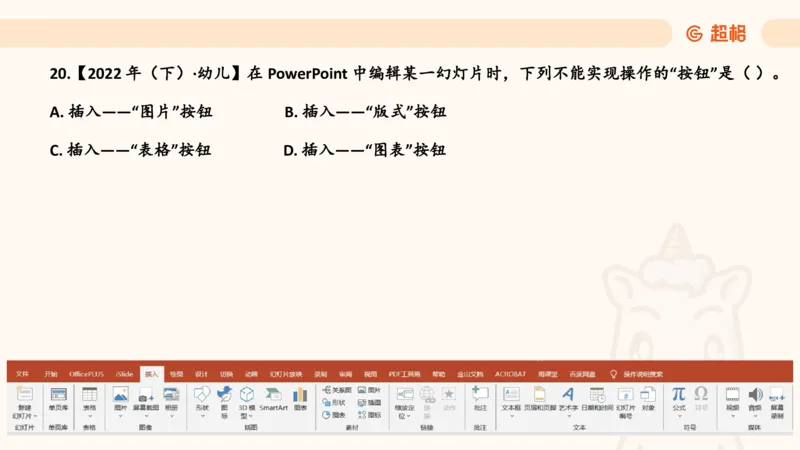Click the 页眉和页脚 header and footer icon

[x=540, y=394]
